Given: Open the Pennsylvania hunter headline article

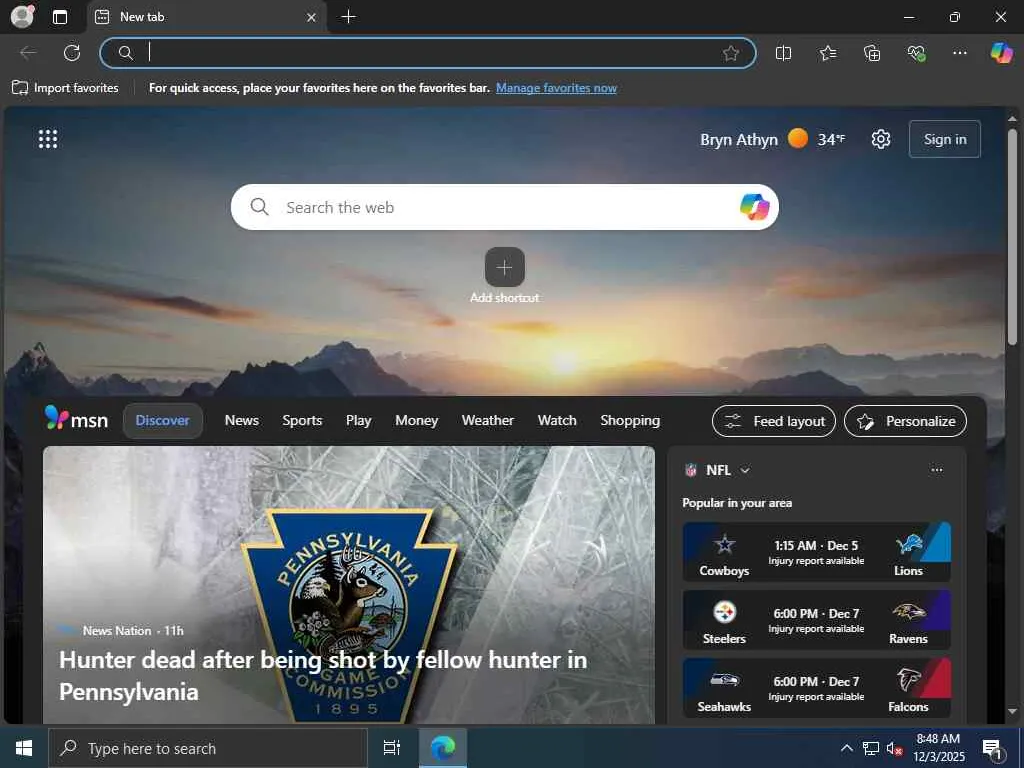Looking at the screenshot, I should point(323,675).
